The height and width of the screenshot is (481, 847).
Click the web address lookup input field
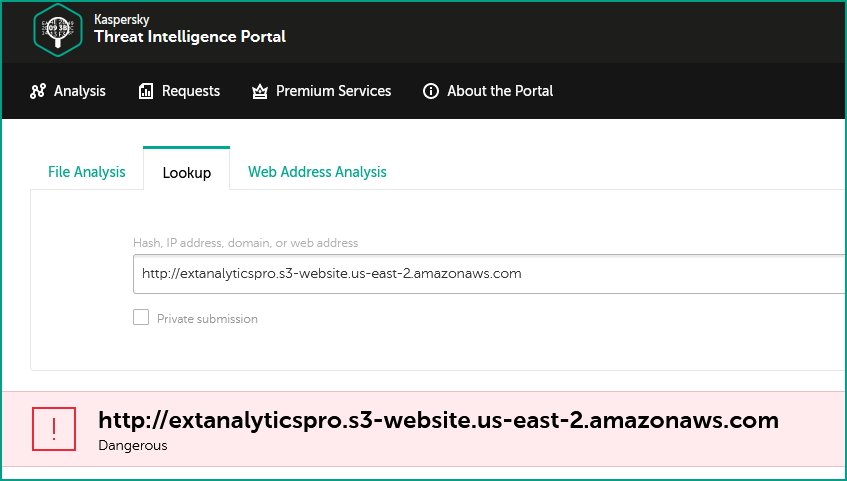pyautogui.click(x=489, y=273)
